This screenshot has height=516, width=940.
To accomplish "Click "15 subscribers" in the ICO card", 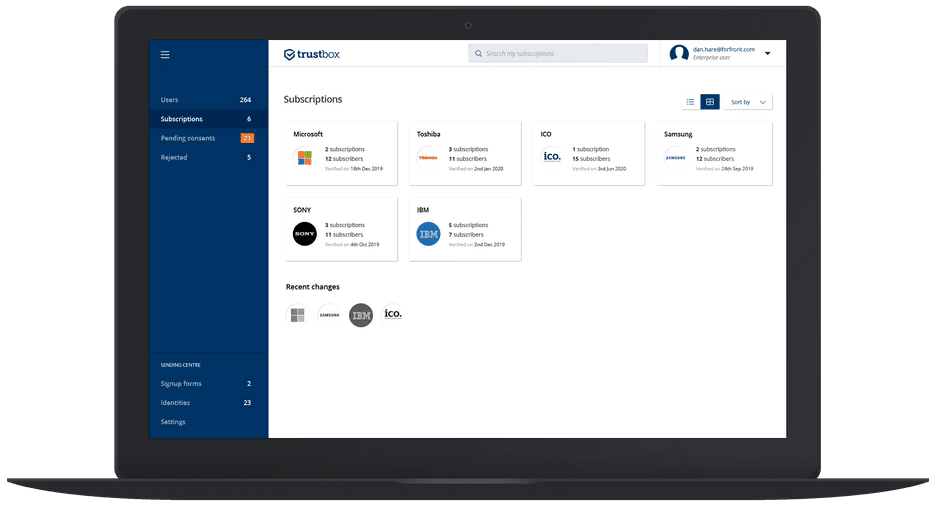I will click(591, 159).
